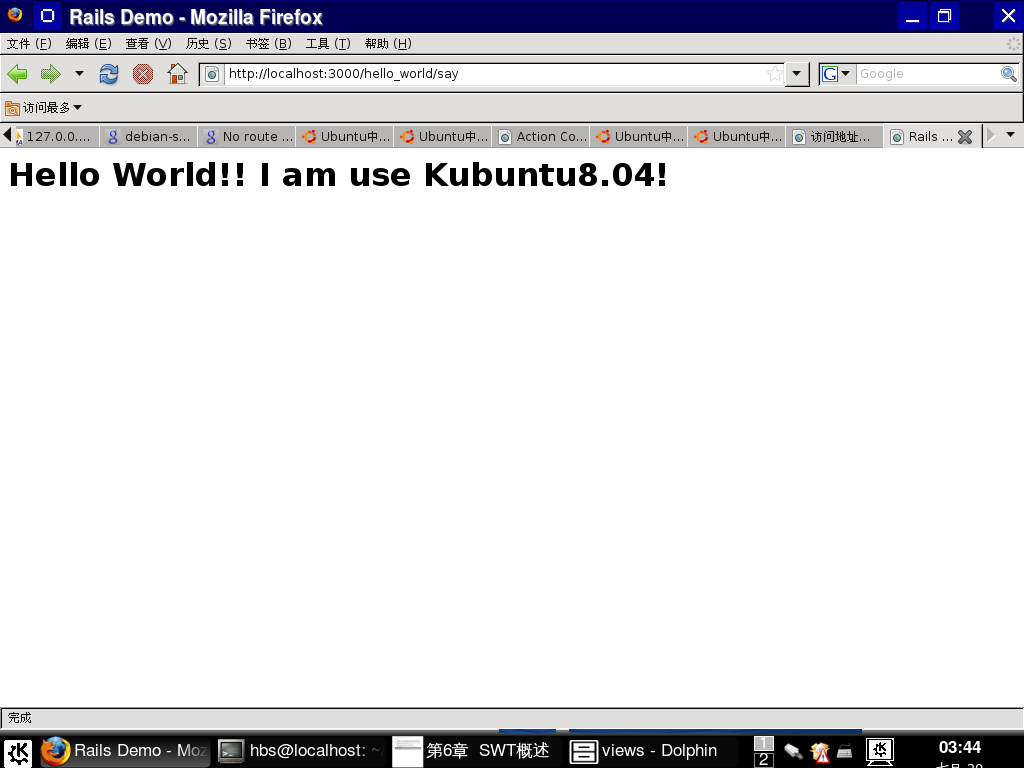Switch to the No route ... tab
The image size is (1024, 768).
[247, 136]
